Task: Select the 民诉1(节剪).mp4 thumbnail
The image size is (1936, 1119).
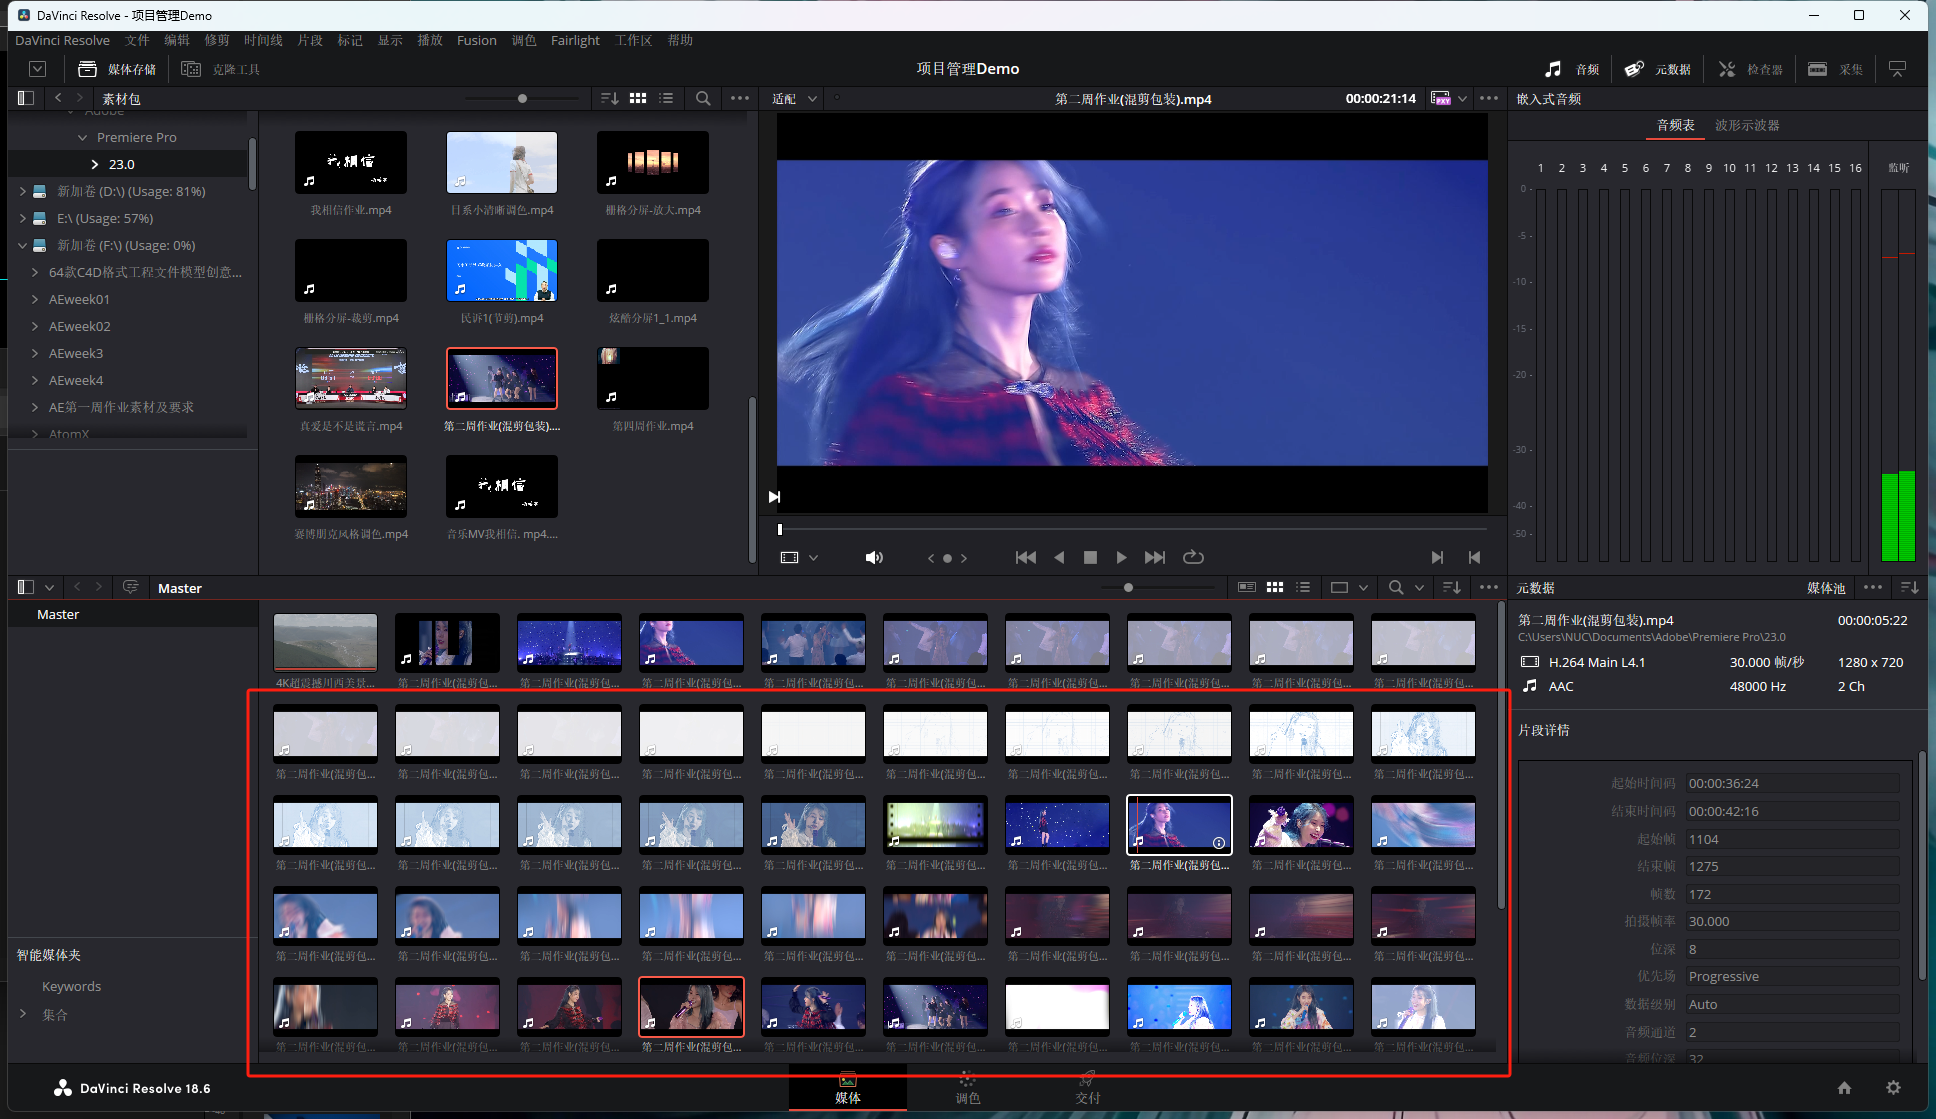Action: coord(501,271)
